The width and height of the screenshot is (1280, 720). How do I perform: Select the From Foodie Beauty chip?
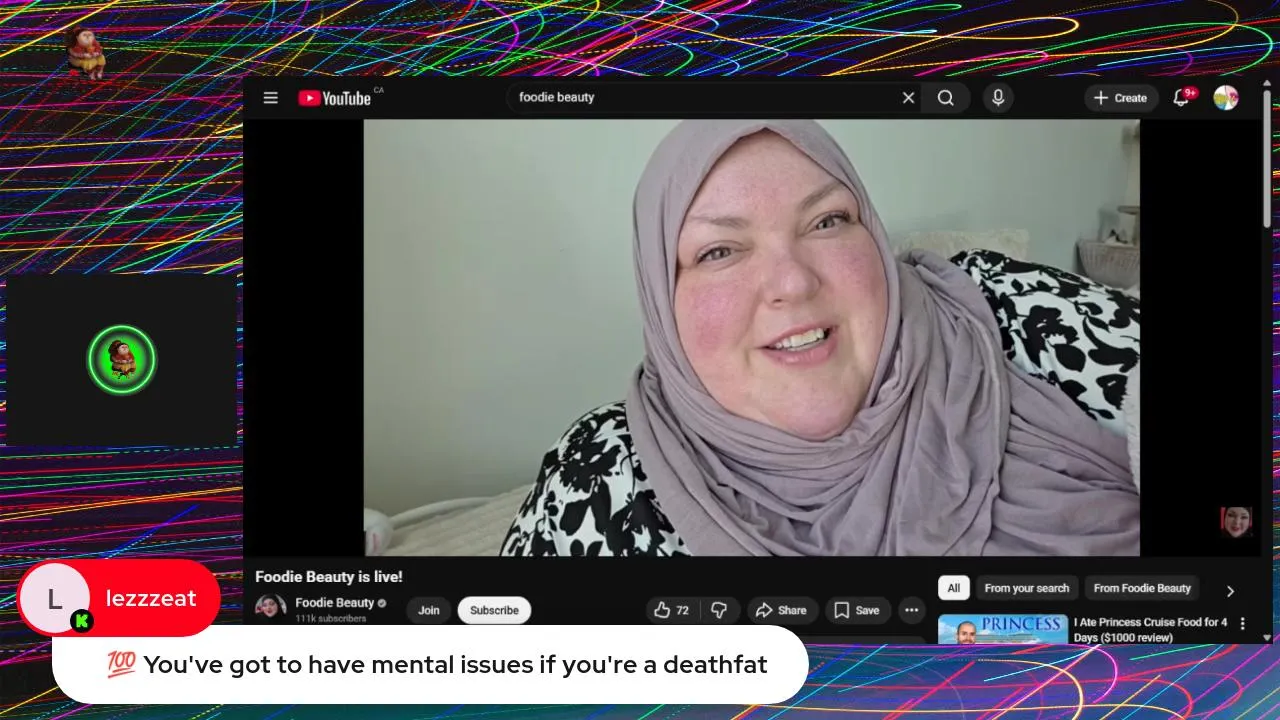tap(1142, 588)
